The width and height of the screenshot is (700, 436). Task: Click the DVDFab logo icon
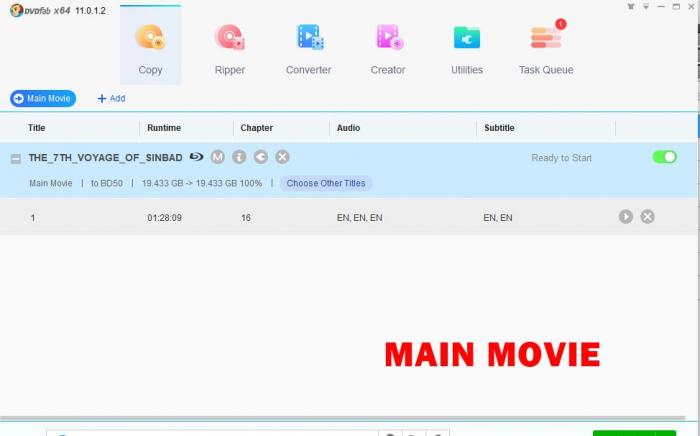click(x=17, y=10)
